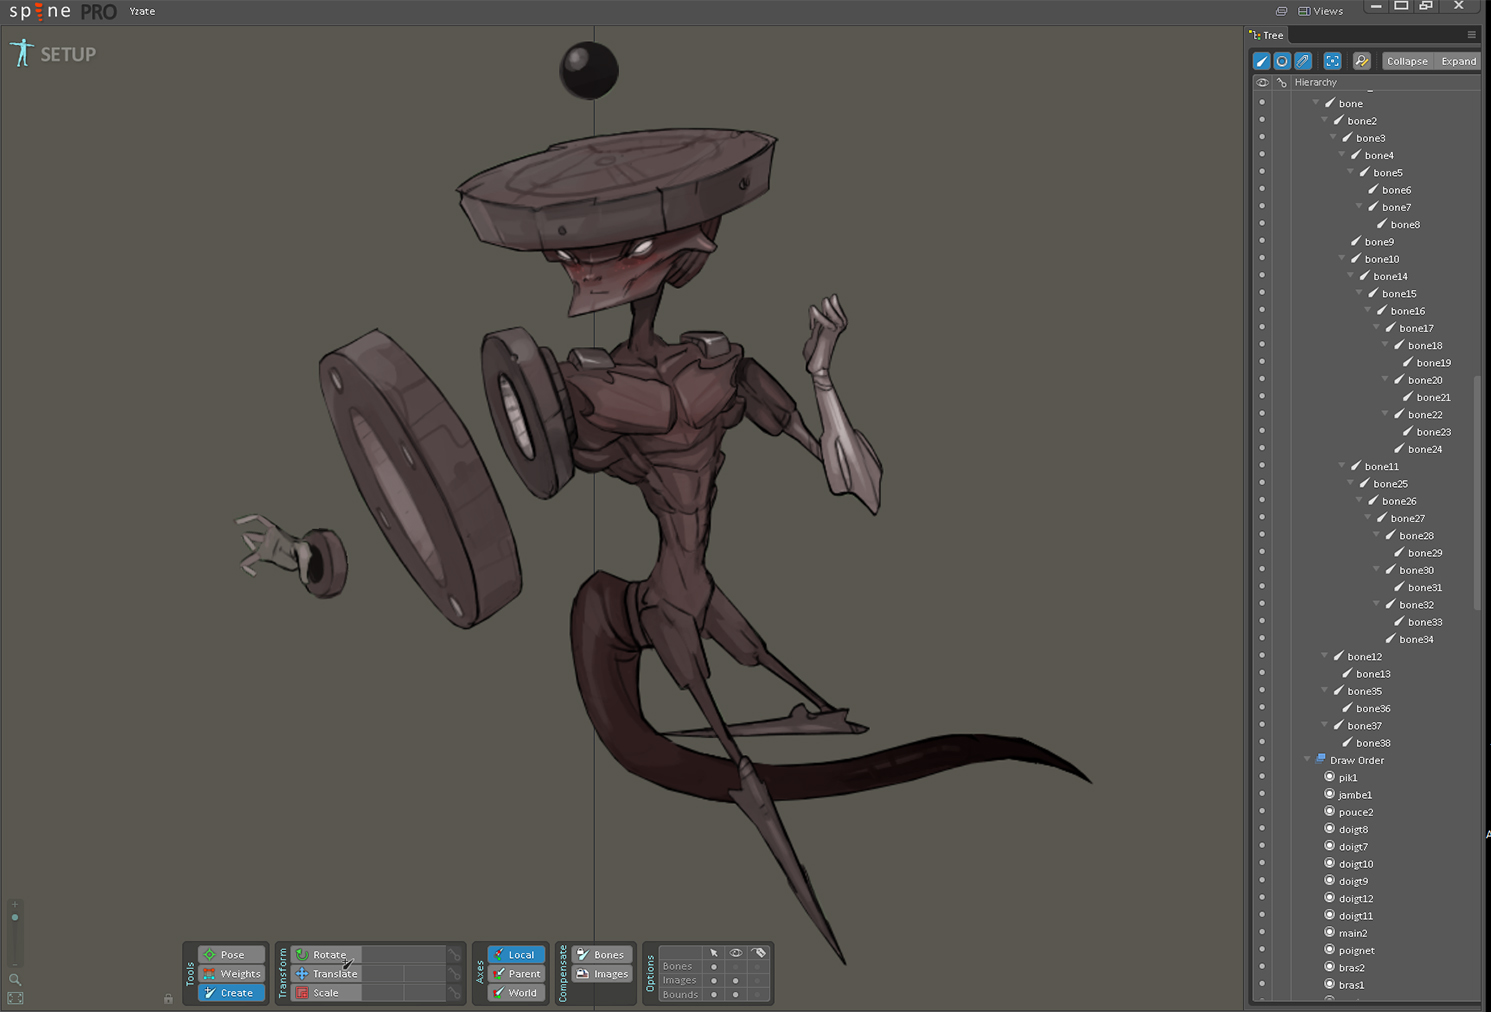Collapse the bone37 tree node
This screenshot has height=1012, width=1491.
pos(1325,725)
